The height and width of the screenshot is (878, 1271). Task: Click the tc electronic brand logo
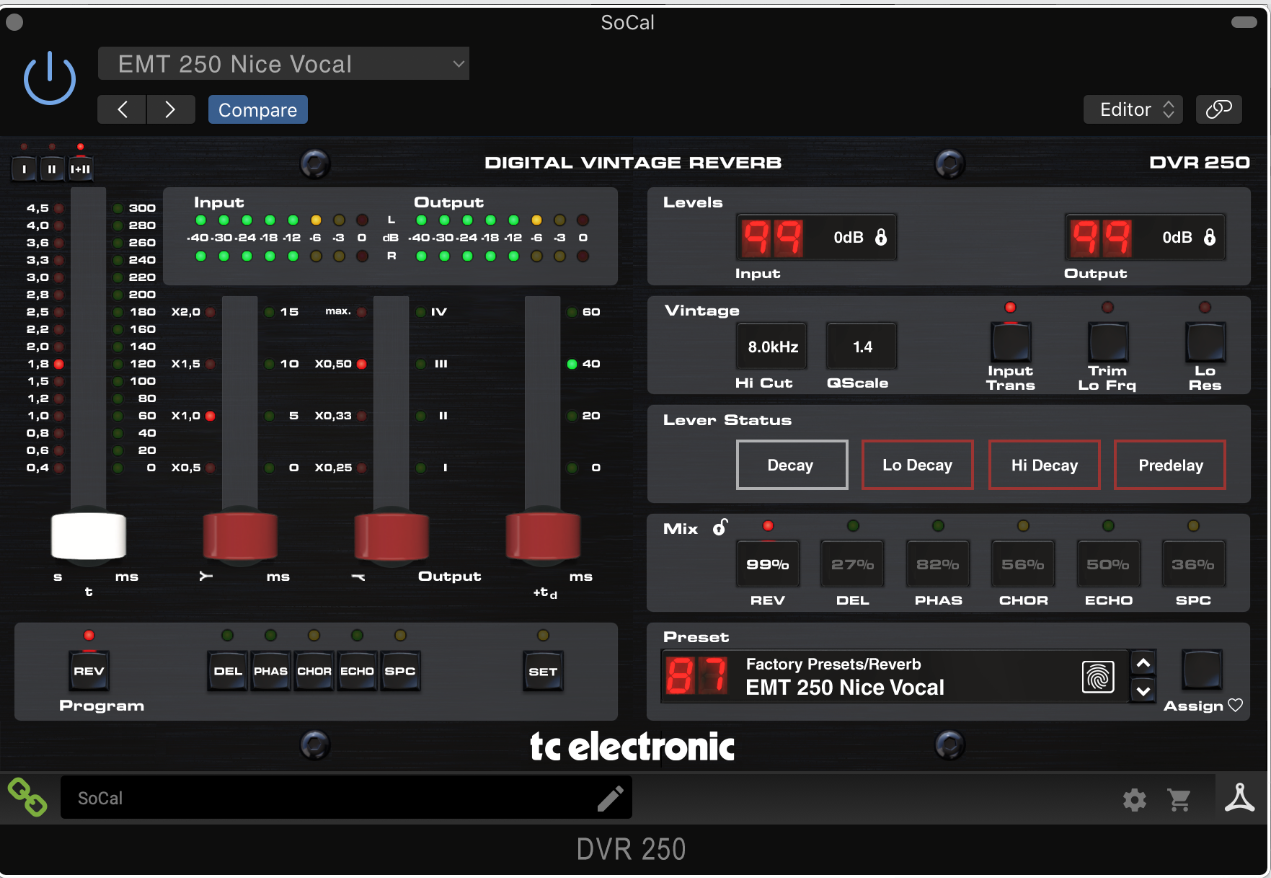(632, 747)
